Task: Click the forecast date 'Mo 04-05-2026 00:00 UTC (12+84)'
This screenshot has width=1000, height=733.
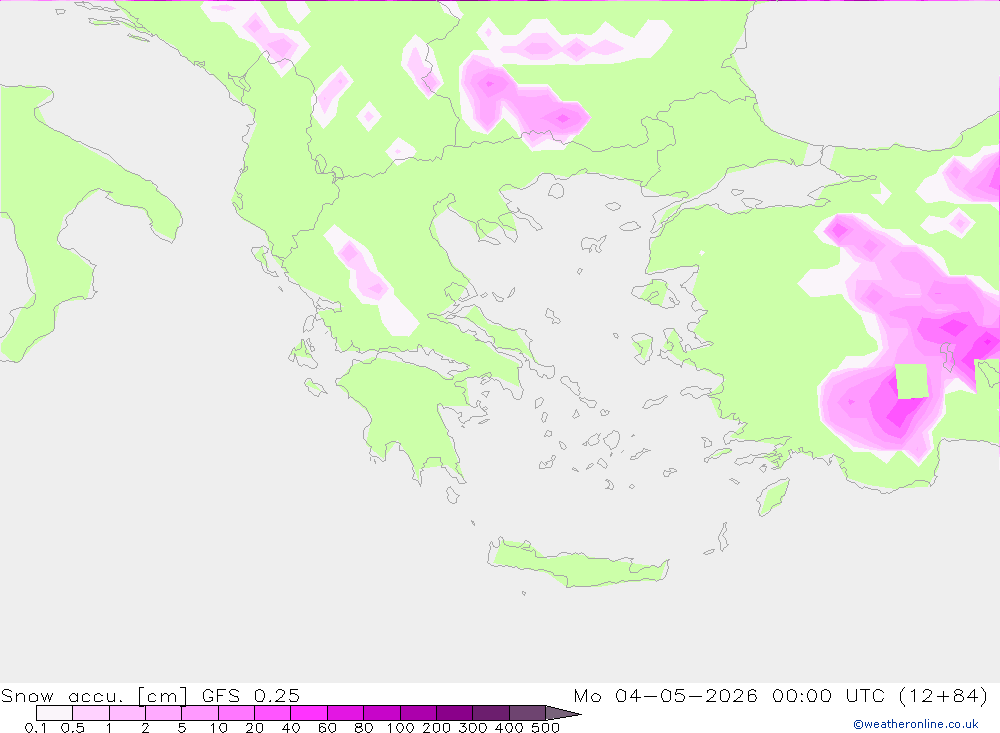Action: tap(781, 695)
